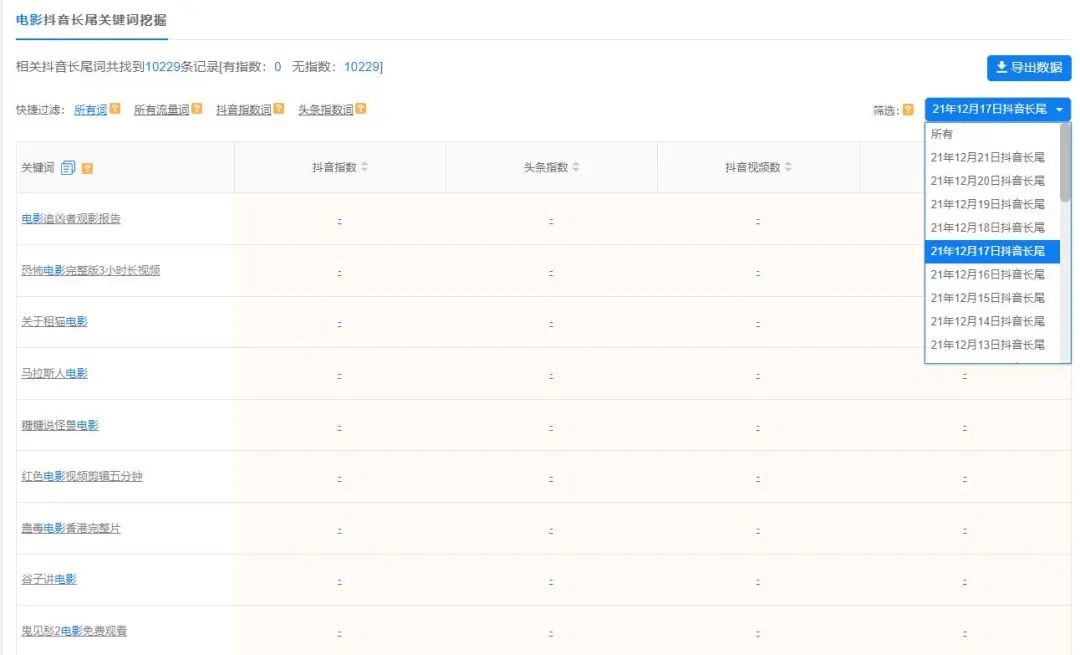Collapse the 21年12月17日抖音长尾 dropdown arrow
1080x655 pixels.
pyautogui.click(x=1058, y=109)
